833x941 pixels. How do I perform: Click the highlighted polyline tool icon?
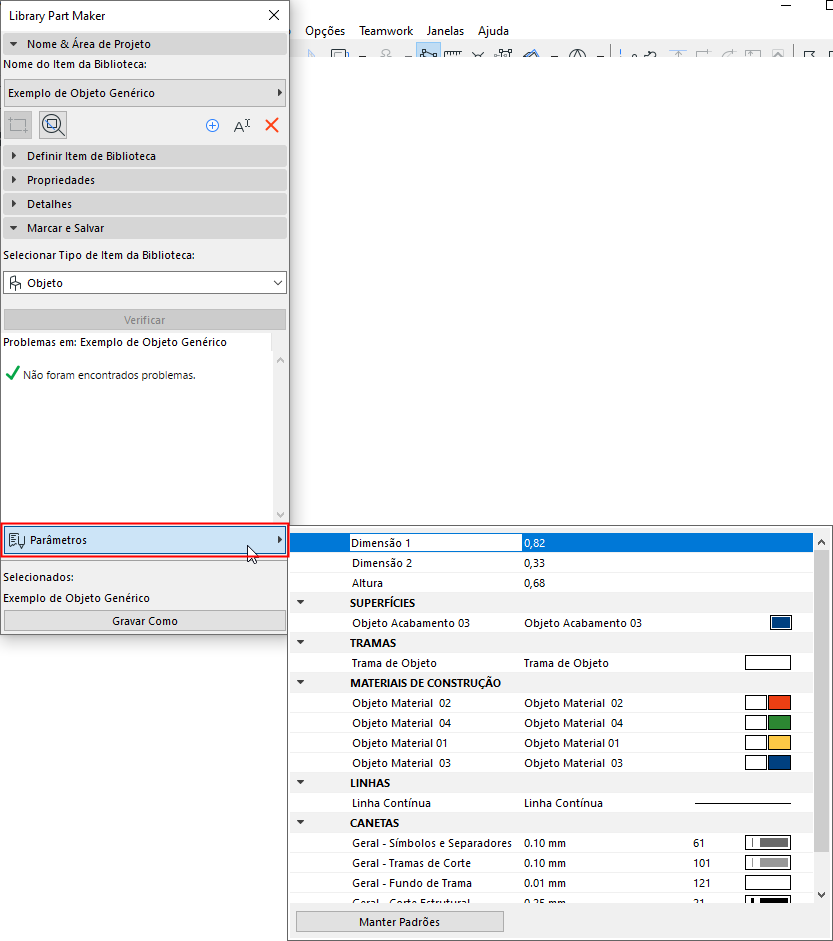tap(427, 55)
